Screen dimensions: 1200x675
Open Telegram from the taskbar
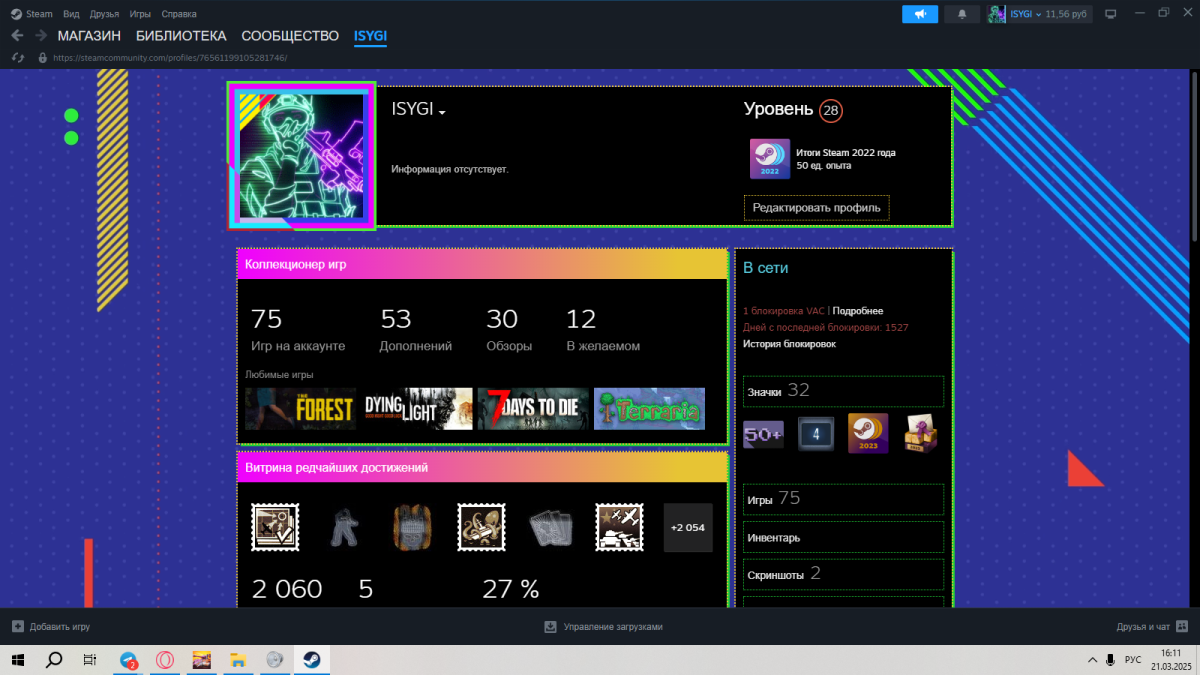coord(129,660)
